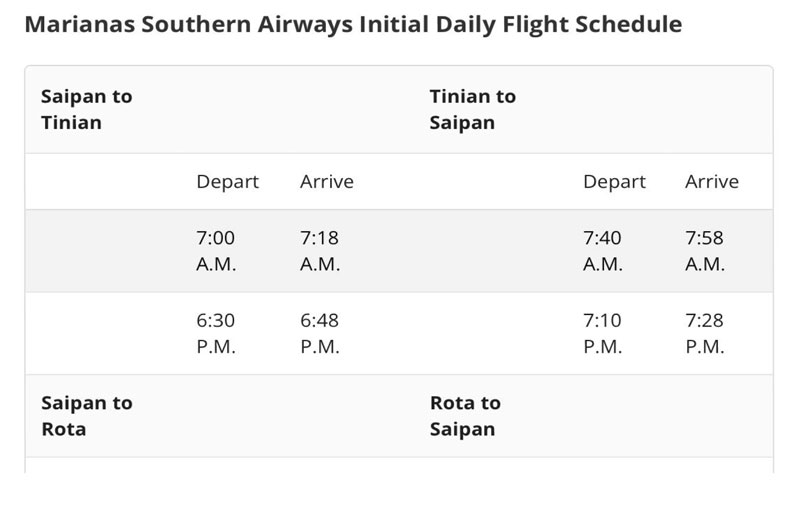This screenshot has height=522, width=800.
Task: Select the 7:28 P.M. arrival cell
Action: (705, 334)
